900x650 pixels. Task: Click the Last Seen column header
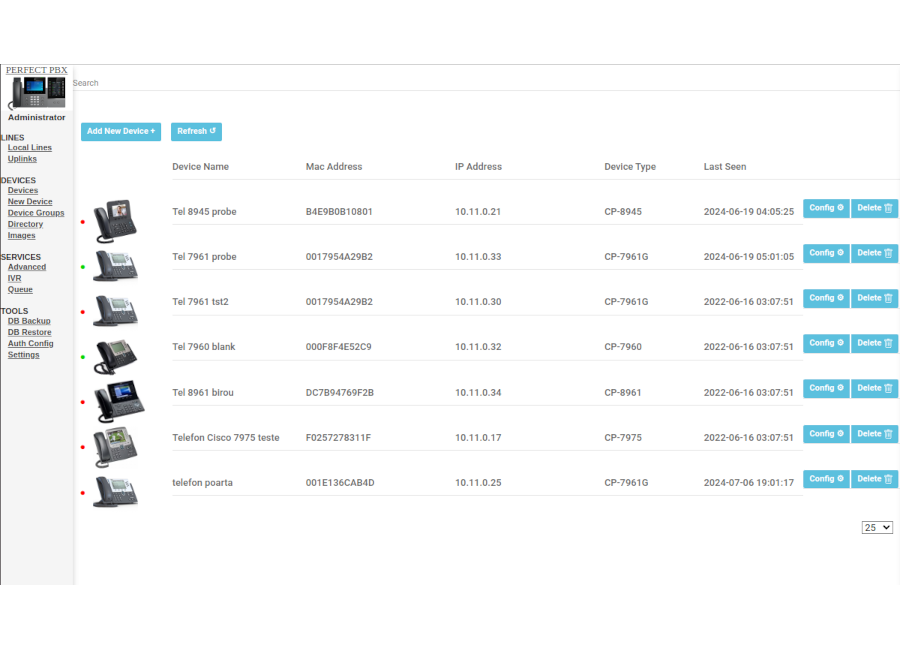tap(725, 167)
